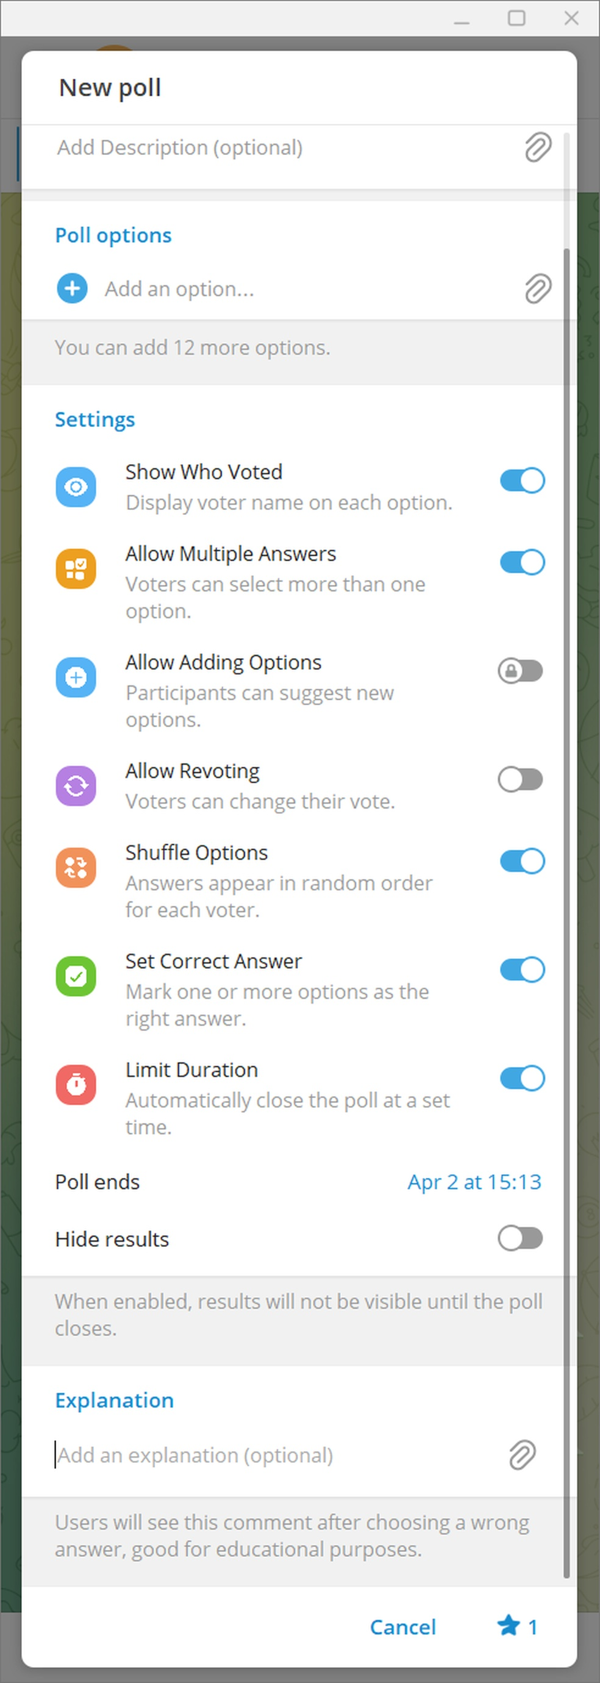This screenshot has width=600, height=1683.
Task: Toggle the locked Allow Adding Options switch
Action: point(520,670)
